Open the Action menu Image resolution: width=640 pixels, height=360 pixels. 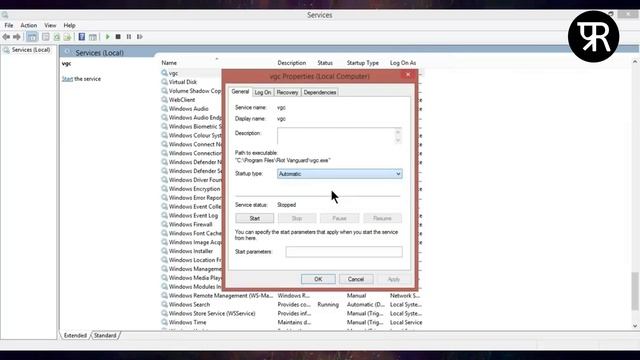pyautogui.click(x=29, y=25)
